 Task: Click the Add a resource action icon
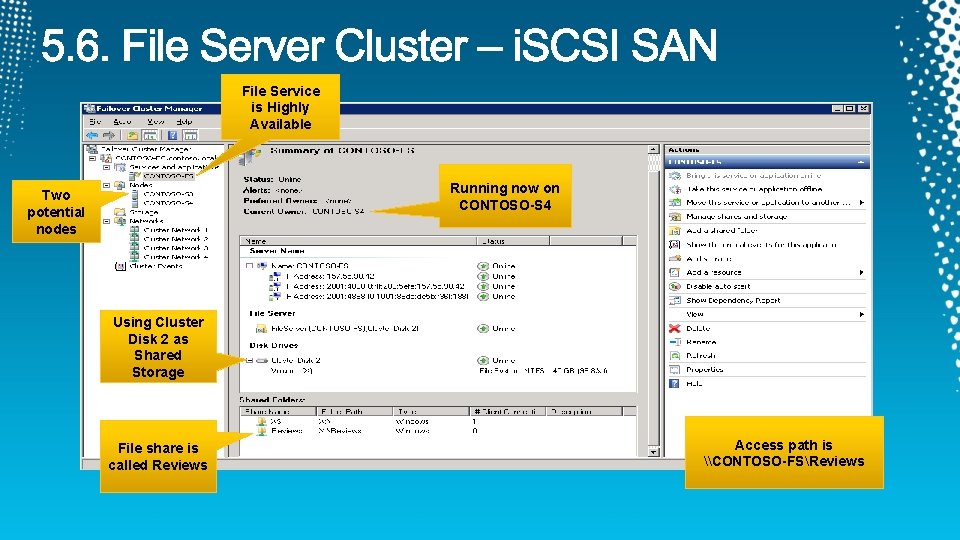click(675, 272)
